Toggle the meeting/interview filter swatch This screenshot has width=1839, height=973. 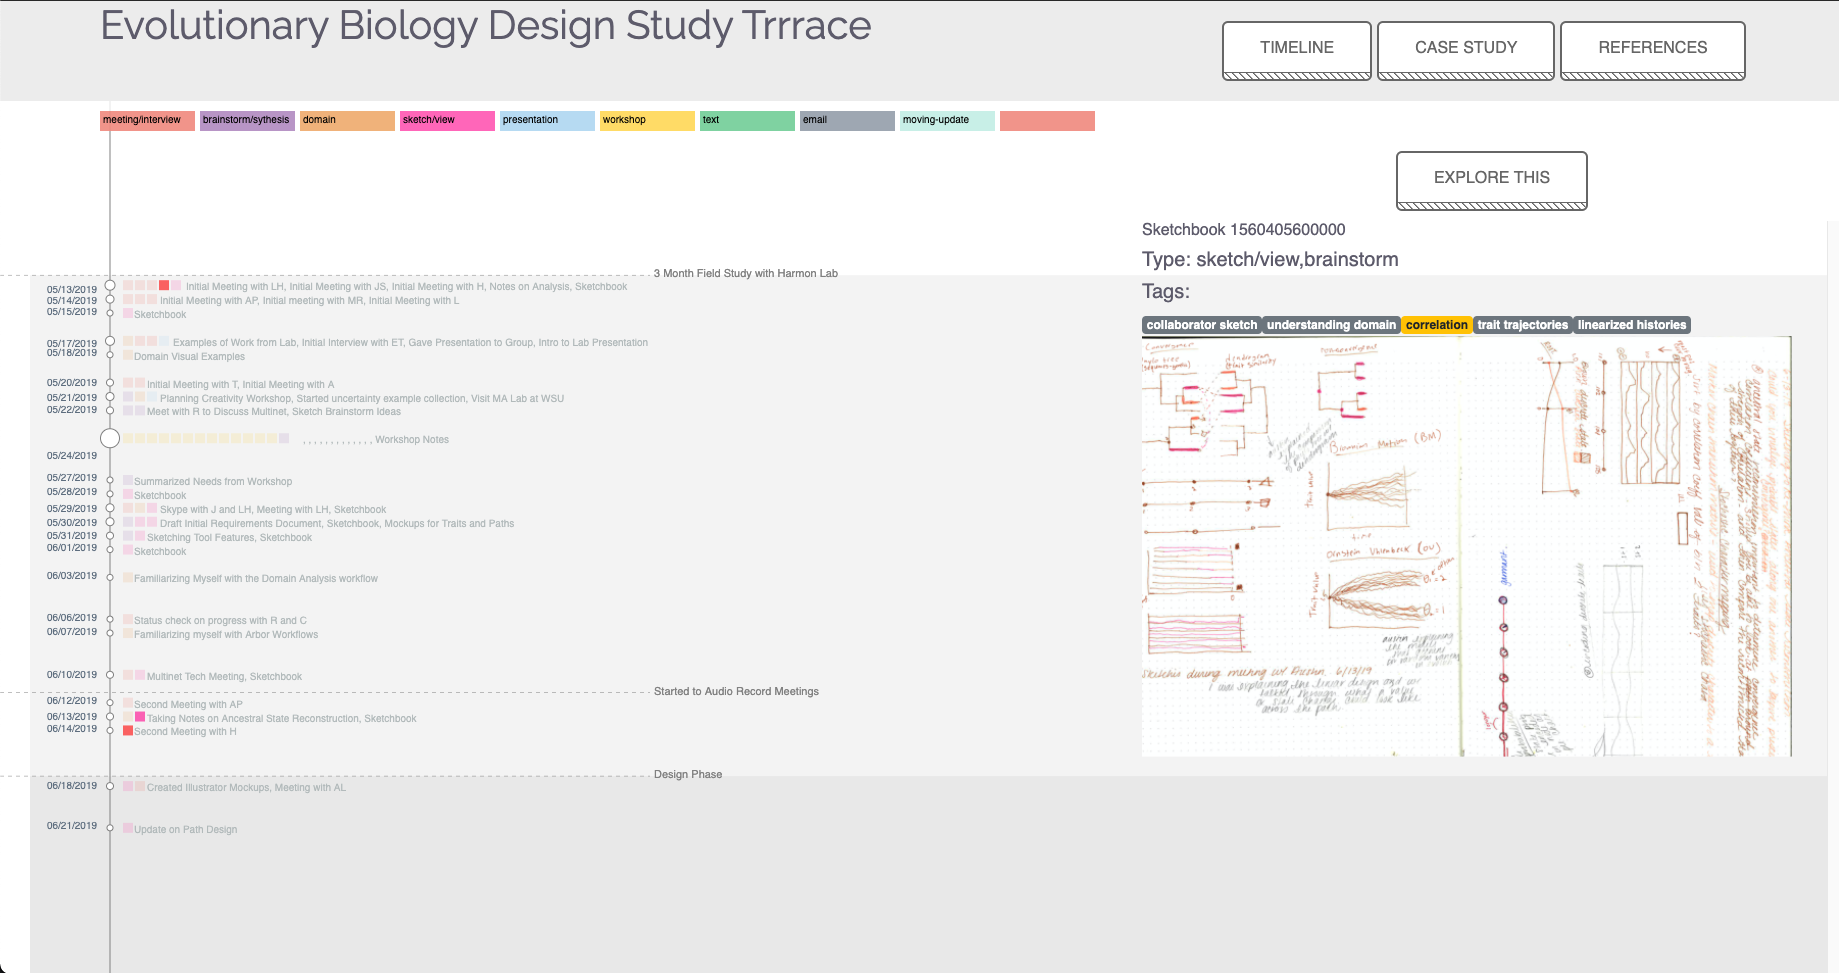click(x=147, y=121)
